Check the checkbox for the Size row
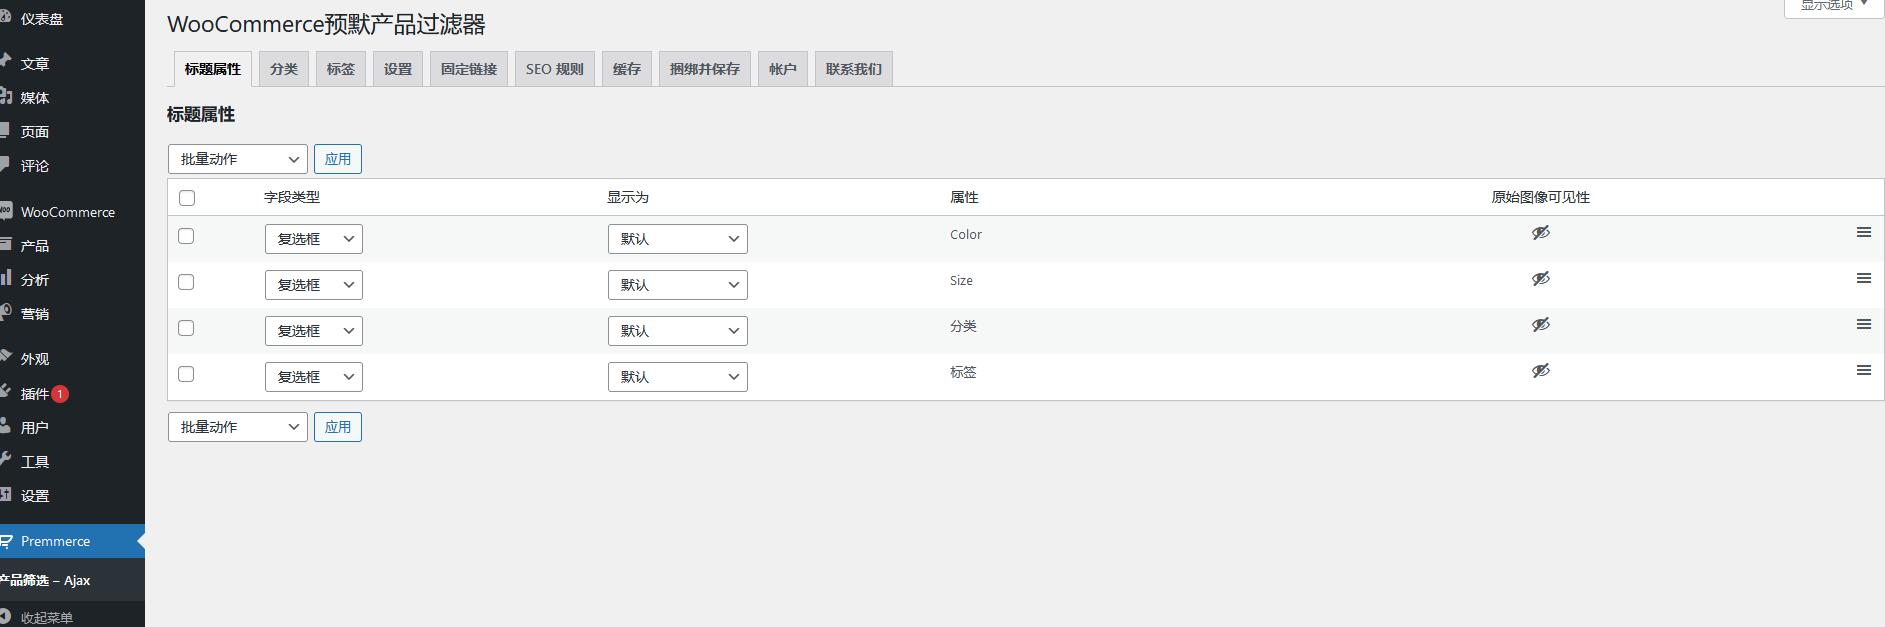 186,282
